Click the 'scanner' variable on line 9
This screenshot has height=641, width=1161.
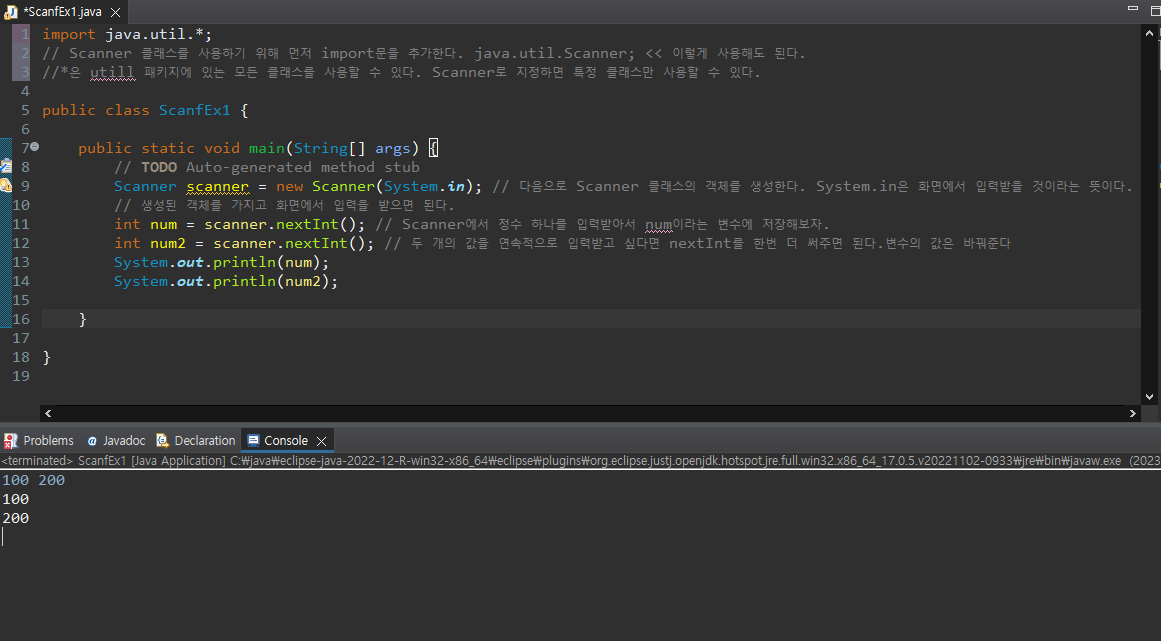218,187
